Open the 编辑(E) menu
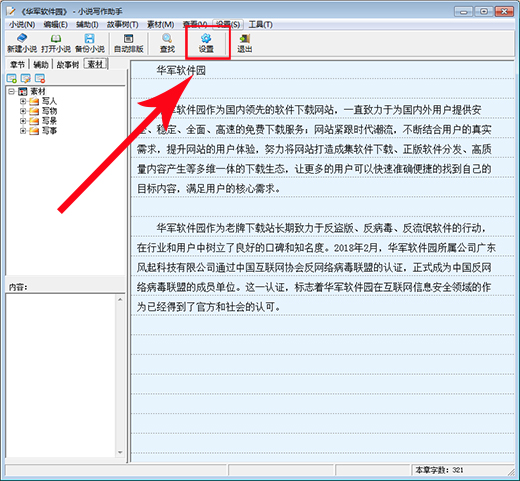520x481 pixels. click(56, 25)
